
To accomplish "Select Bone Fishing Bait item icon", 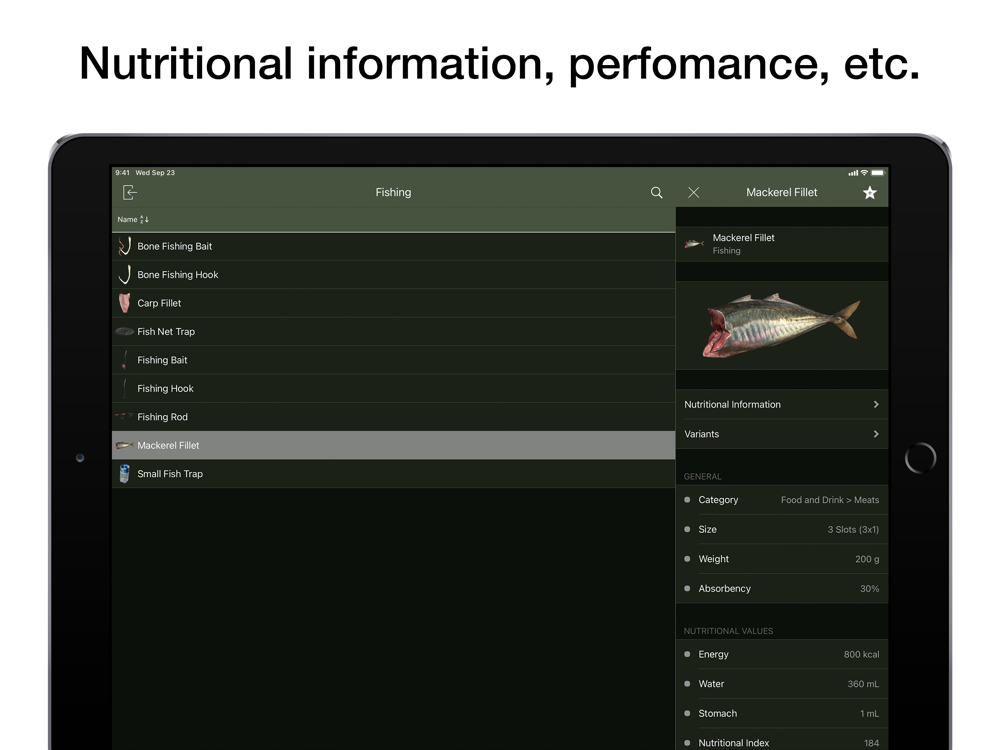I will click(x=124, y=246).
